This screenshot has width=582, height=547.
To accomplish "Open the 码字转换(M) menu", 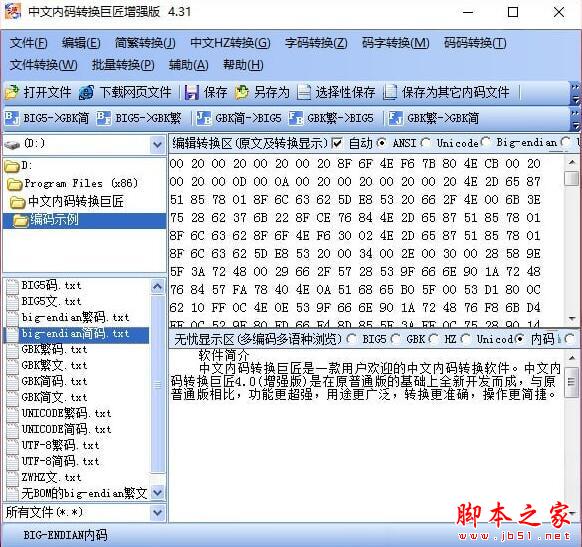I will click(396, 43).
